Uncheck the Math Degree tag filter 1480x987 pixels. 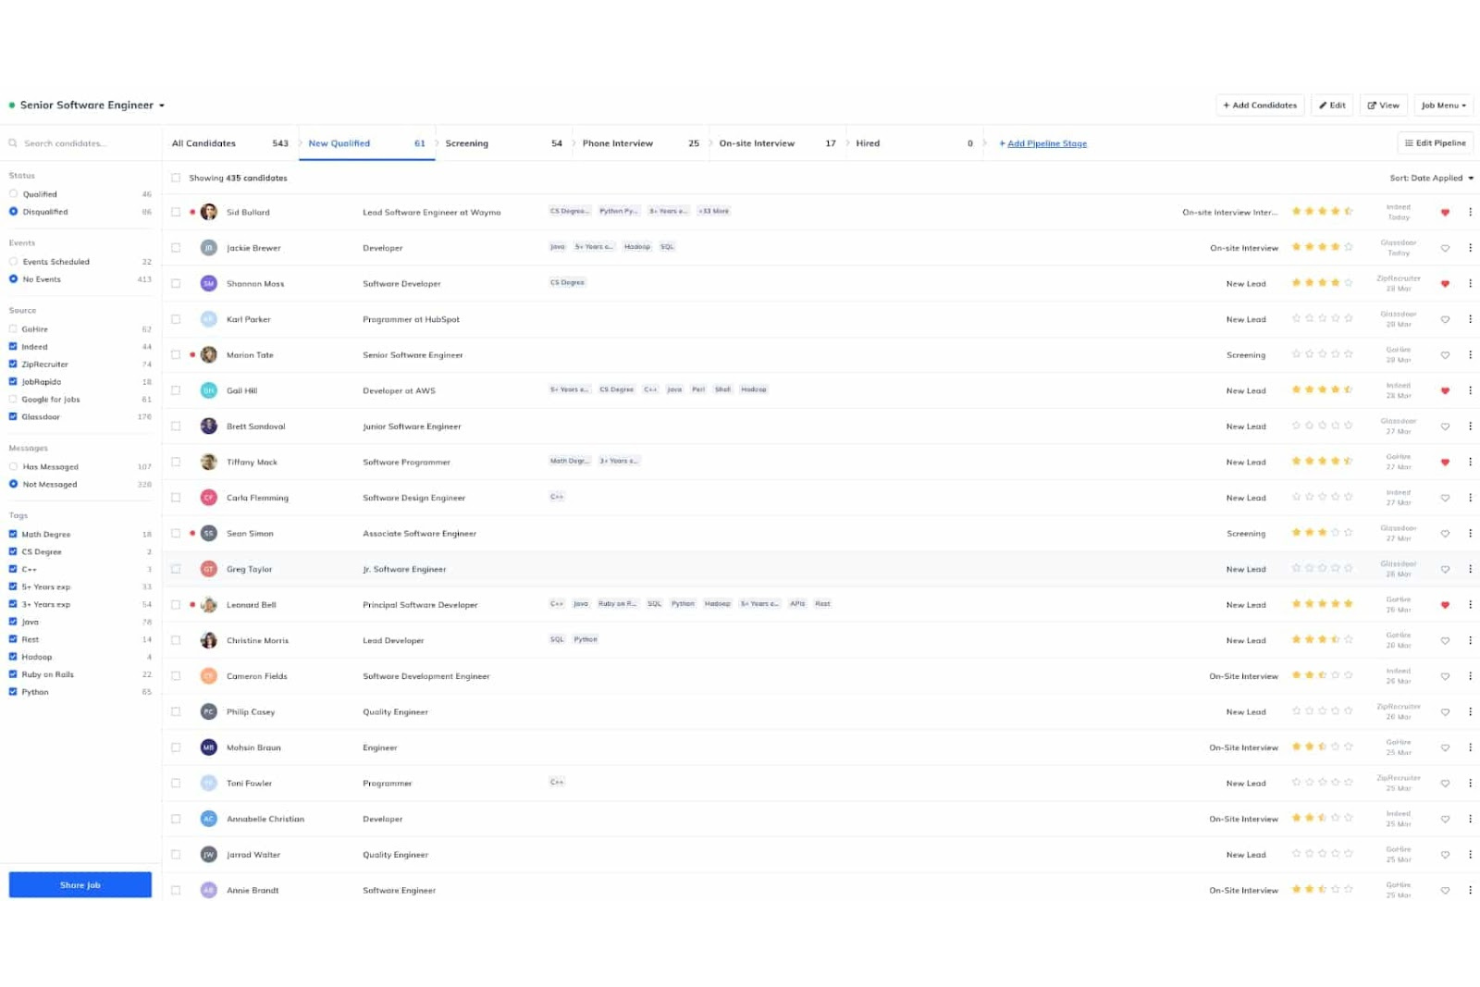point(13,534)
